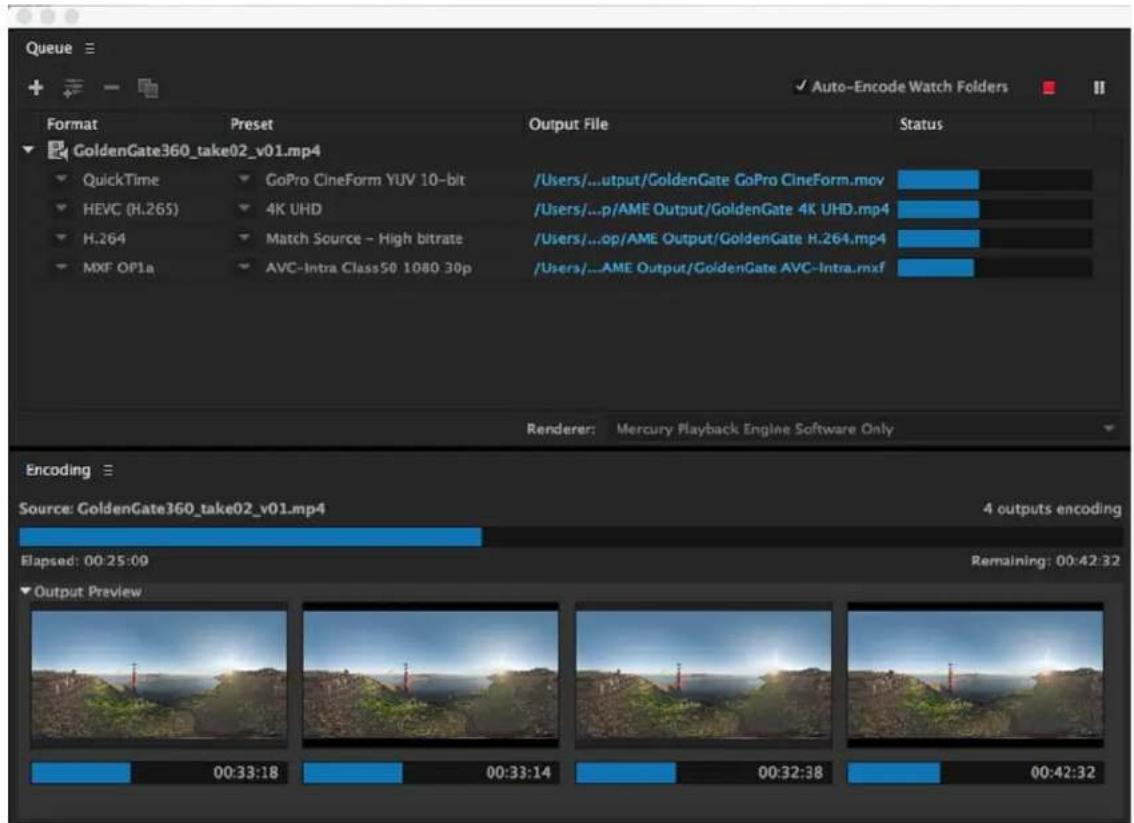Image resolution: width=1134 pixels, height=823 pixels.
Task: Click status progress bar of H.264.mp4 output
Action: click(994, 239)
